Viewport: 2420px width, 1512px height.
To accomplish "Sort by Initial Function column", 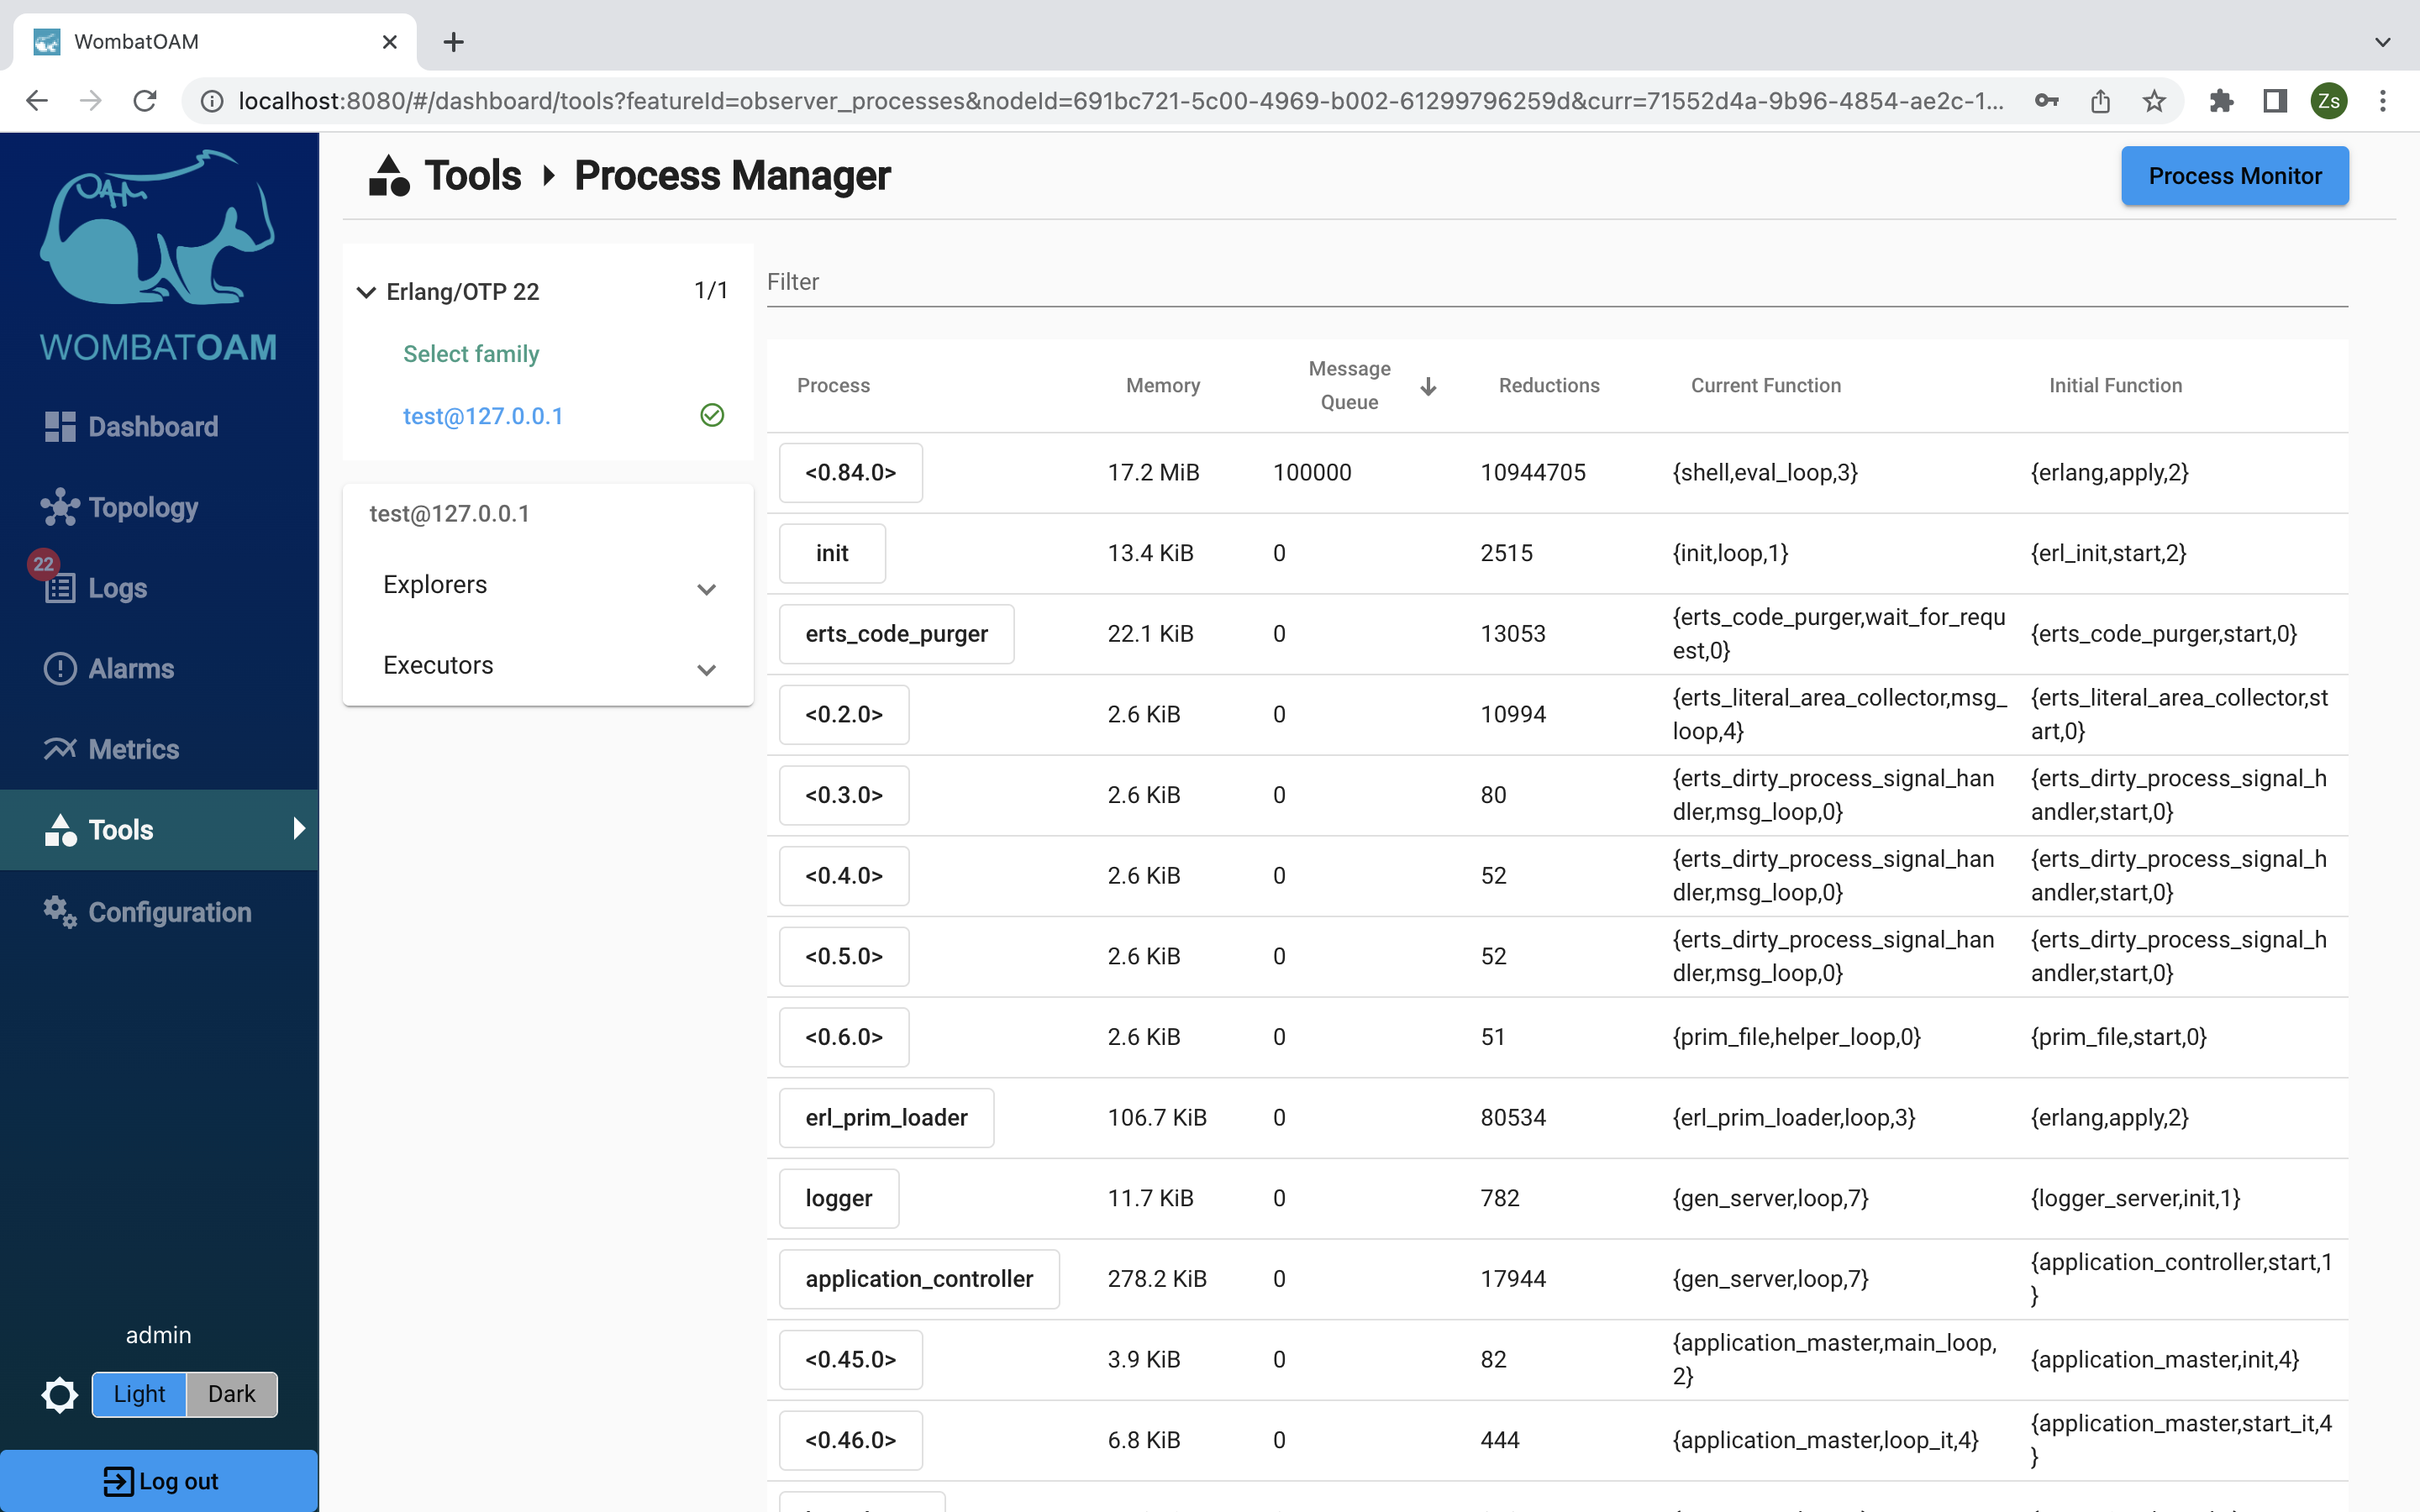I will [2115, 386].
